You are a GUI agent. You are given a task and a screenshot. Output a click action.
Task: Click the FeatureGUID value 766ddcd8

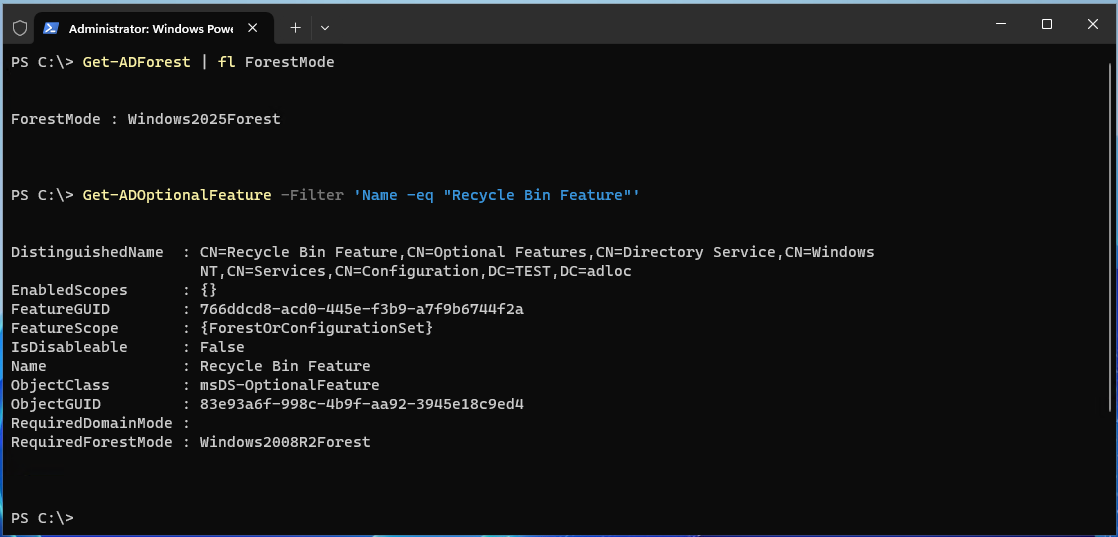pos(361,309)
